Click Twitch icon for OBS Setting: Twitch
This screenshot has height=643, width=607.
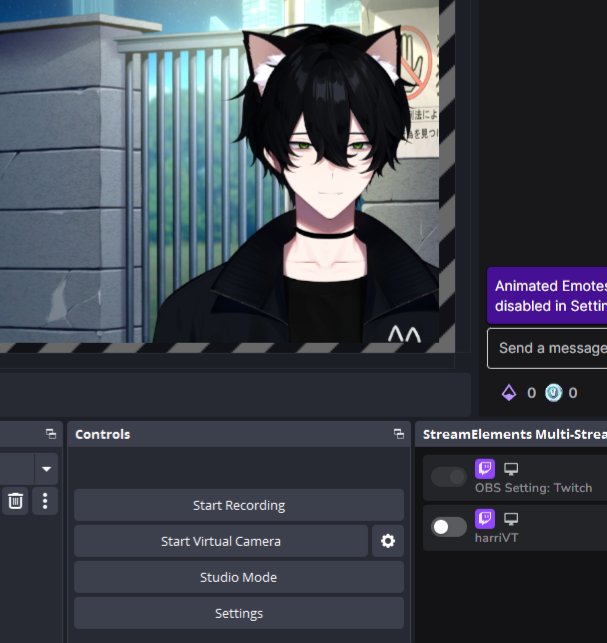[x=485, y=469]
